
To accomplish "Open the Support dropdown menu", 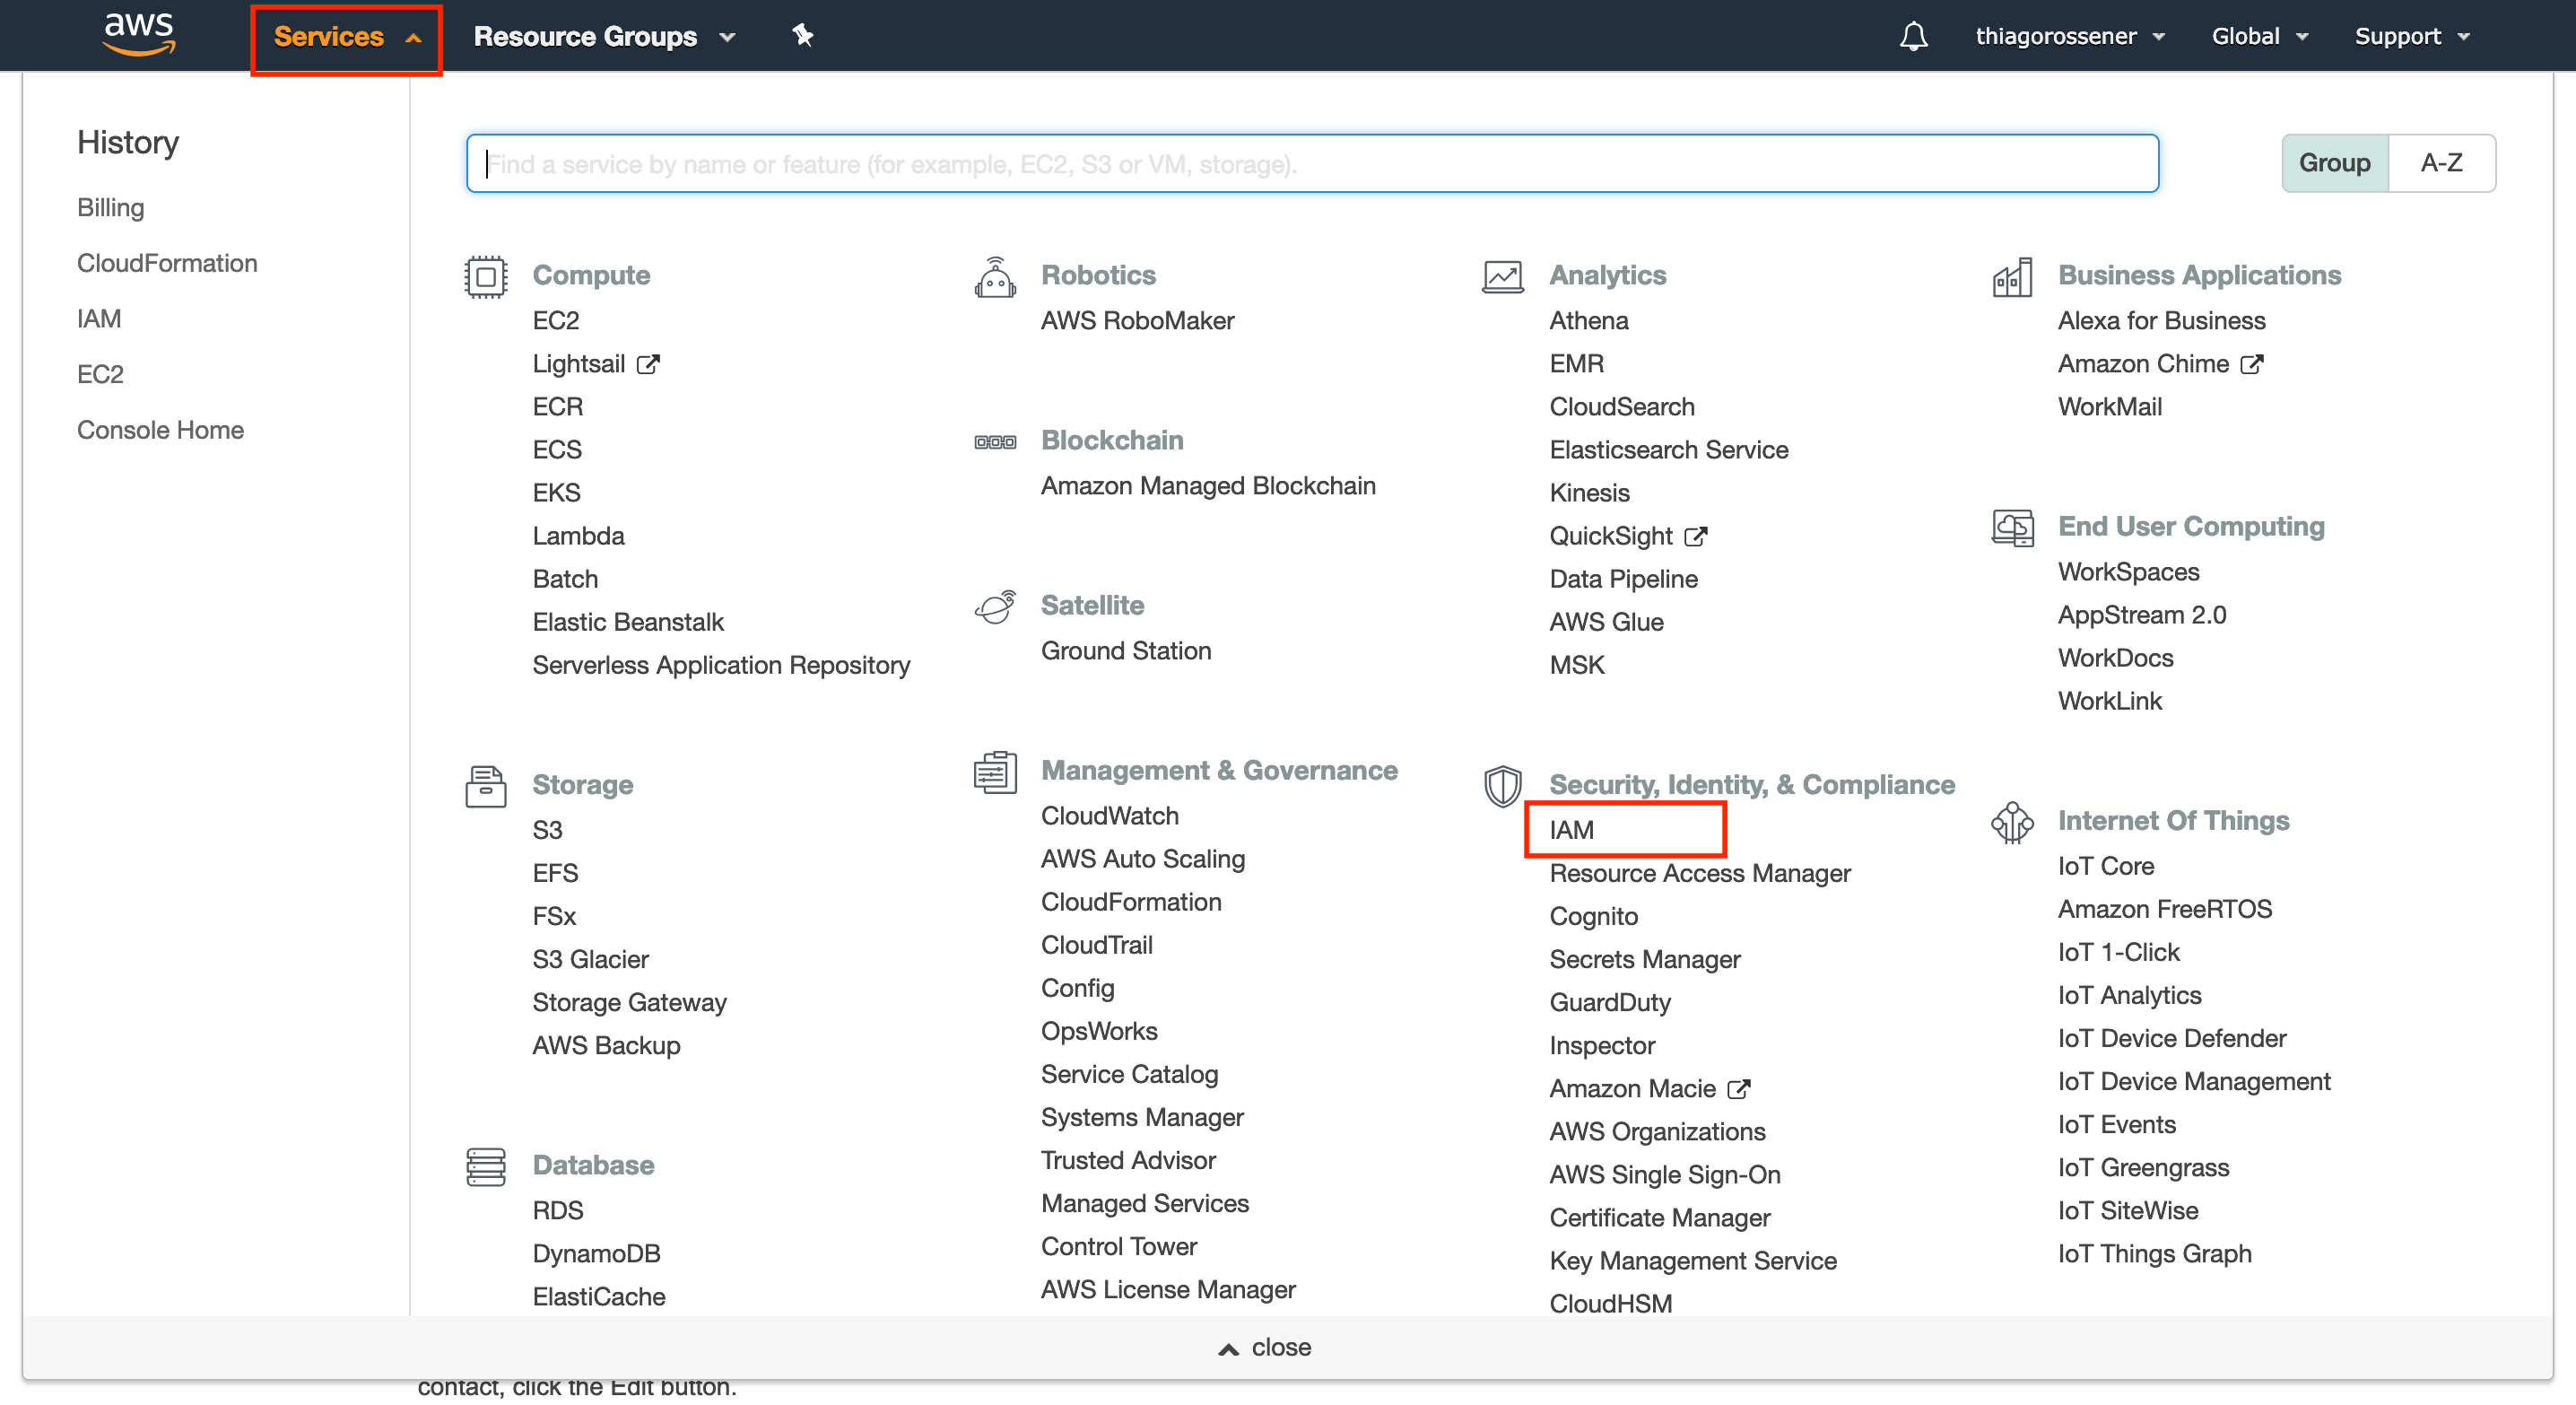I will click(2411, 37).
